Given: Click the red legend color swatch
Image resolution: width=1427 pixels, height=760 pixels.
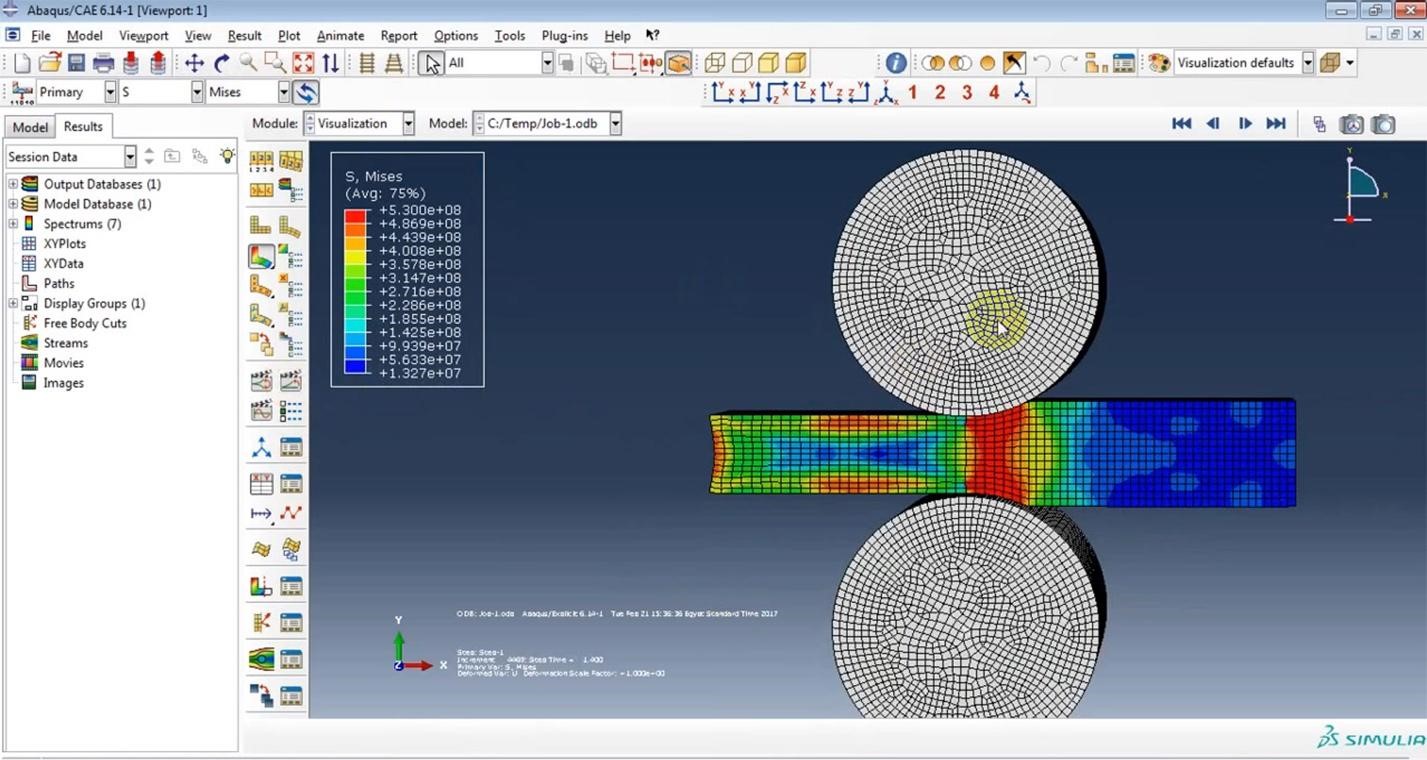Looking at the screenshot, I should pos(355,217).
